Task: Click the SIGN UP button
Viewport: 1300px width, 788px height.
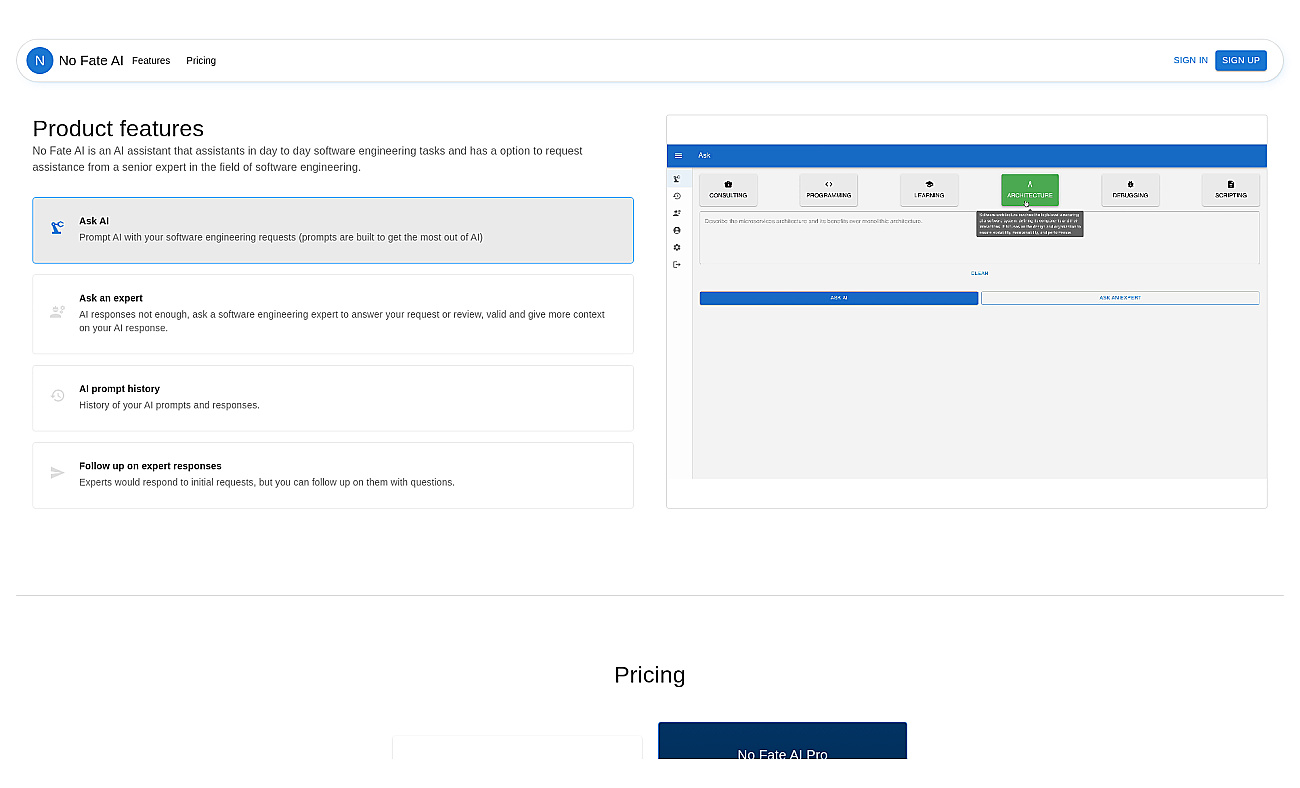Action: [1241, 60]
